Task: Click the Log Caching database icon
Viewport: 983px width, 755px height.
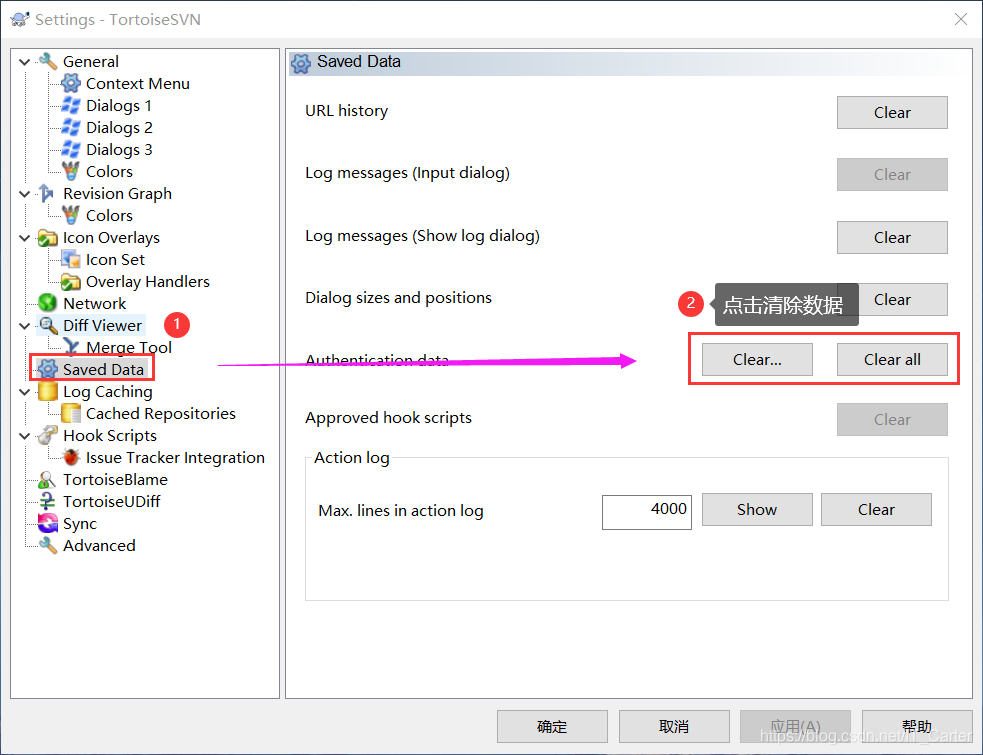Action: coord(48,391)
